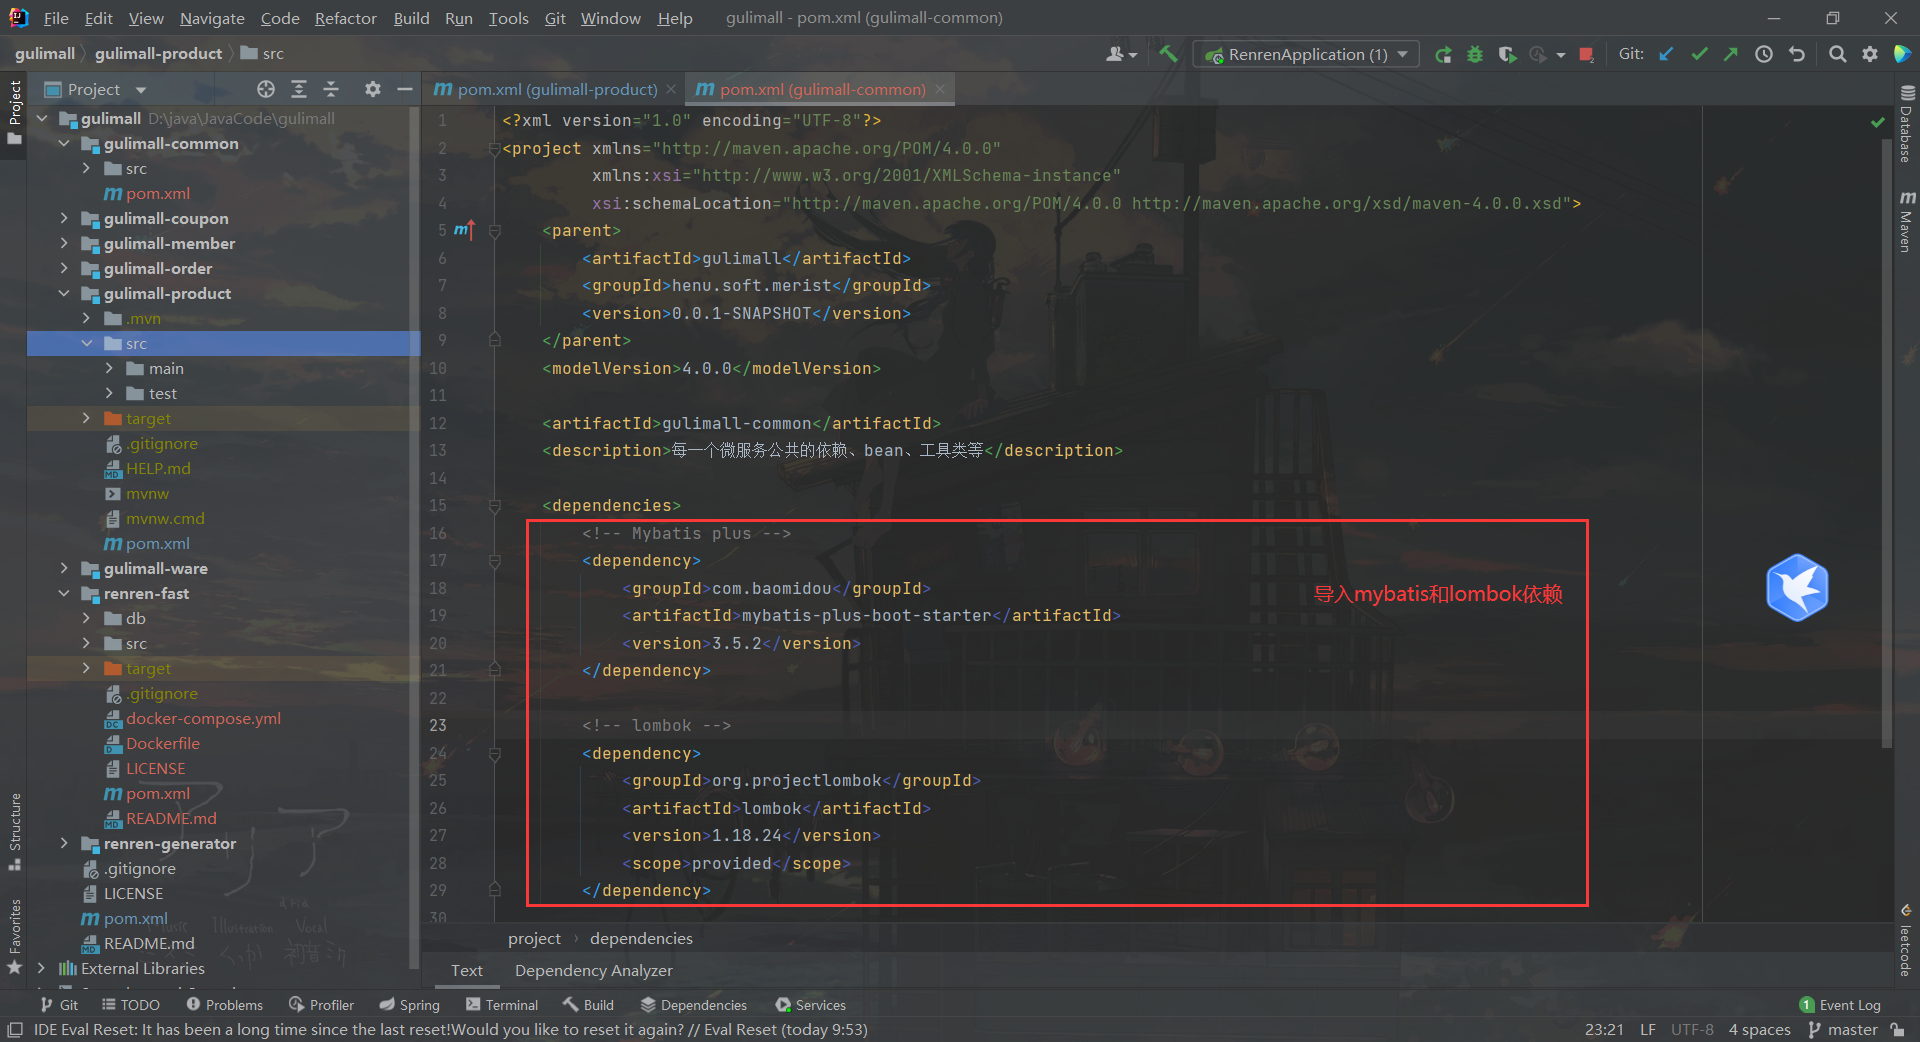The height and width of the screenshot is (1042, 1920).
Task: Open the Structure tool window on left sidebar
Action: click(x=14, y=830)
